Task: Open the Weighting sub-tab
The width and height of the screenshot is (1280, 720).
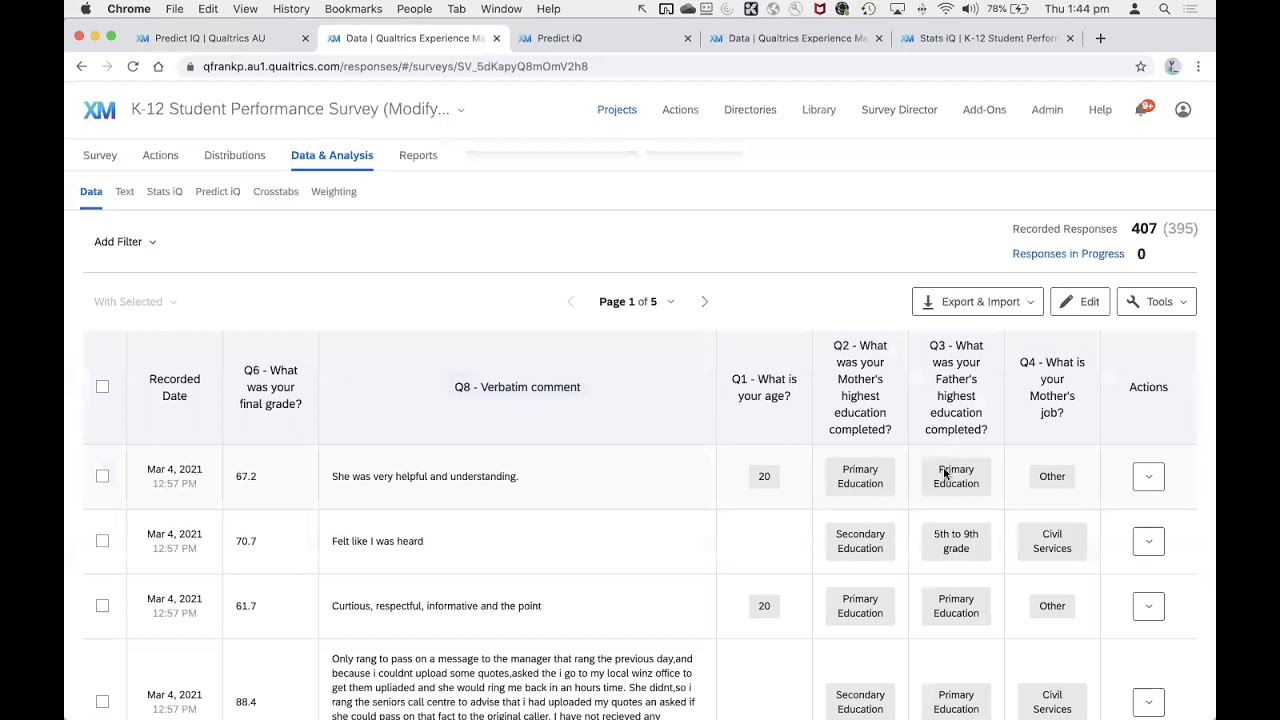Action: click(x=334, y=191)
